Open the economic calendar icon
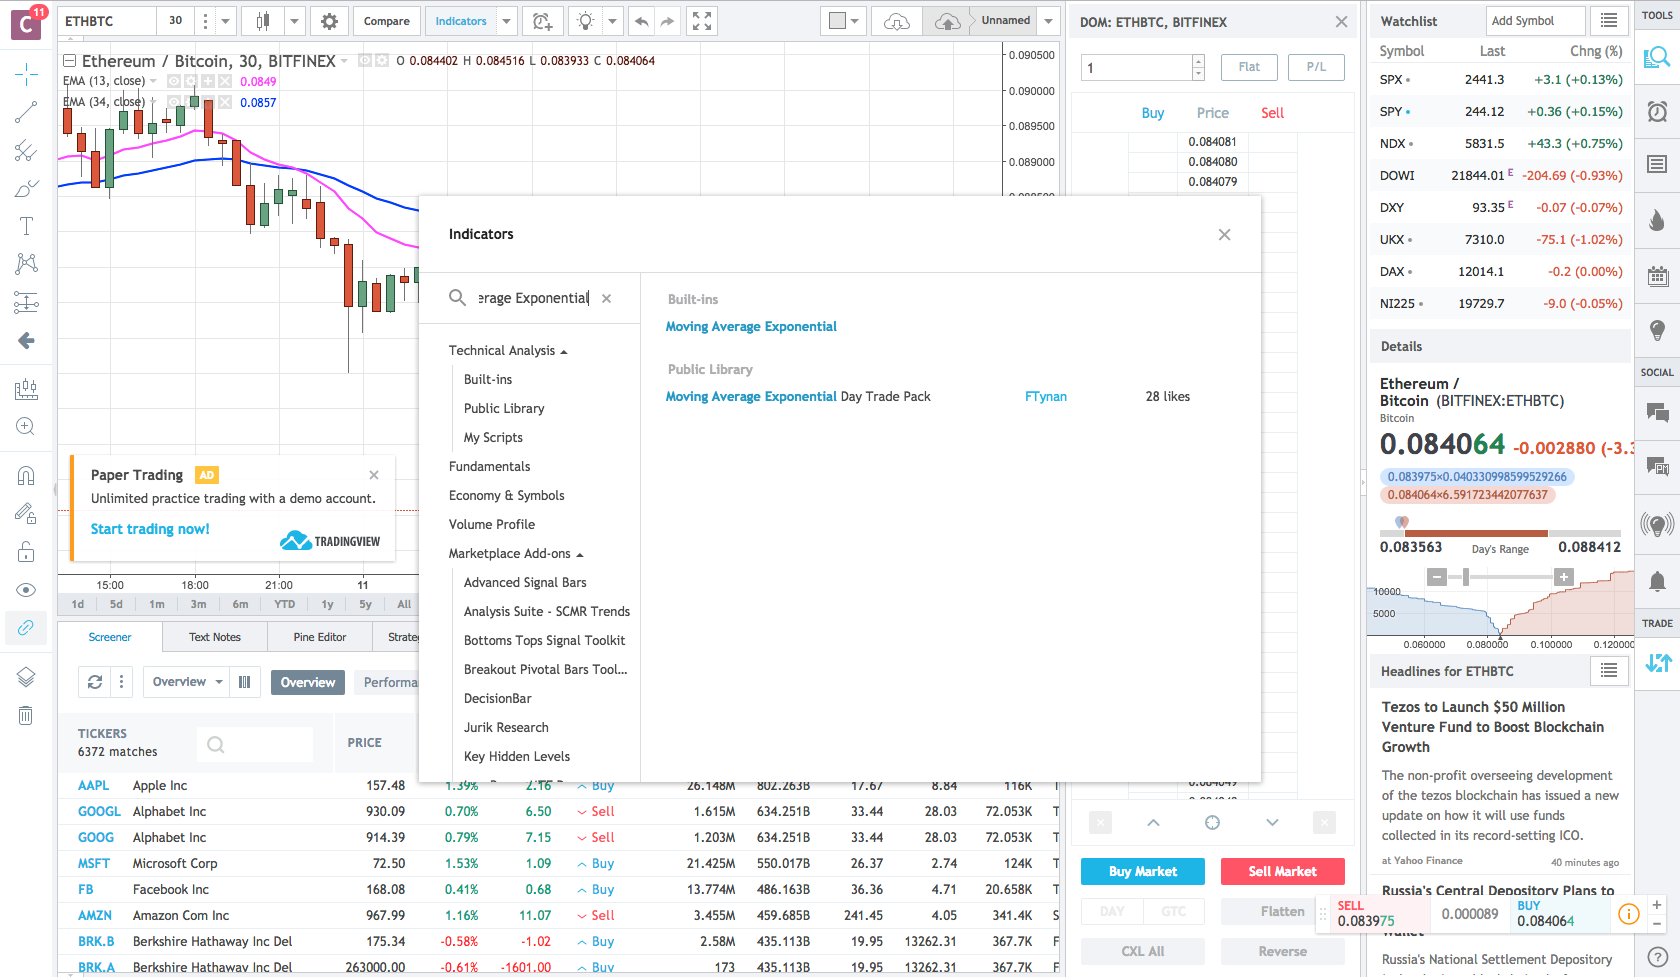The width and height of the screenshot is (1680, 977). click(1657, 275)
